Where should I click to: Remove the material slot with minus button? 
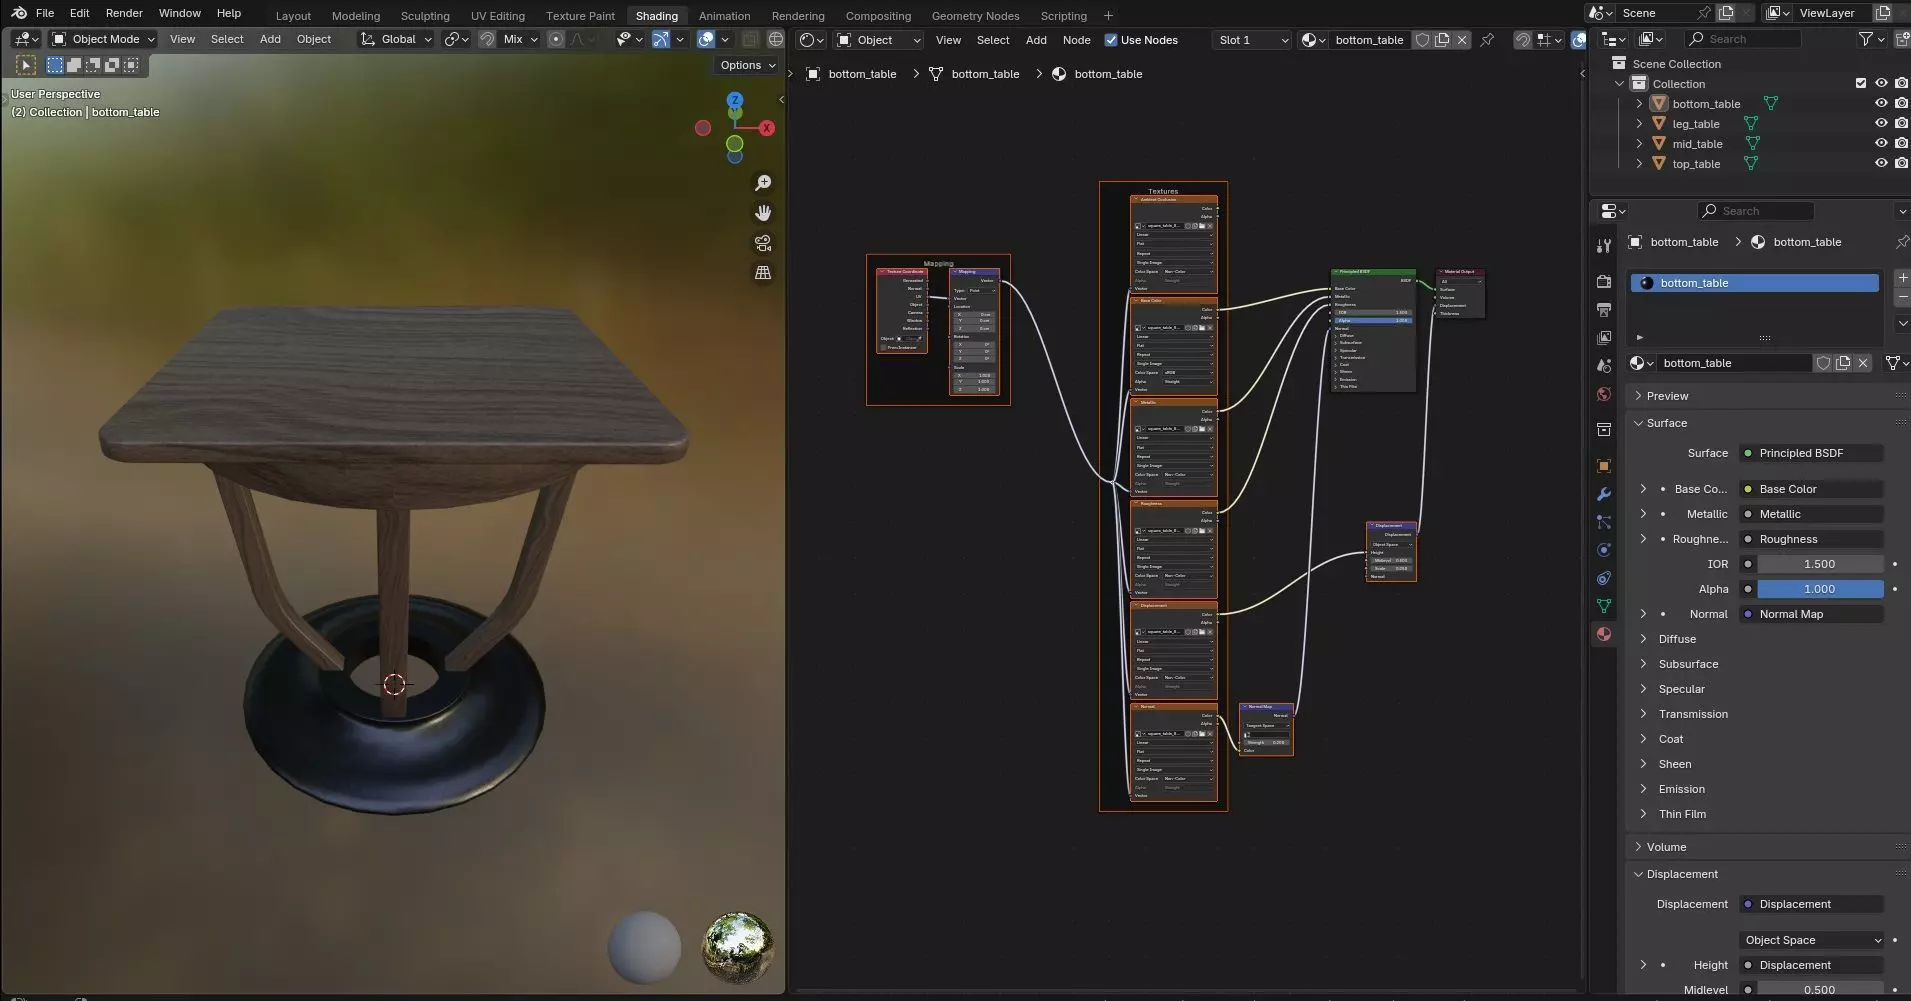tap(1902, 297)
